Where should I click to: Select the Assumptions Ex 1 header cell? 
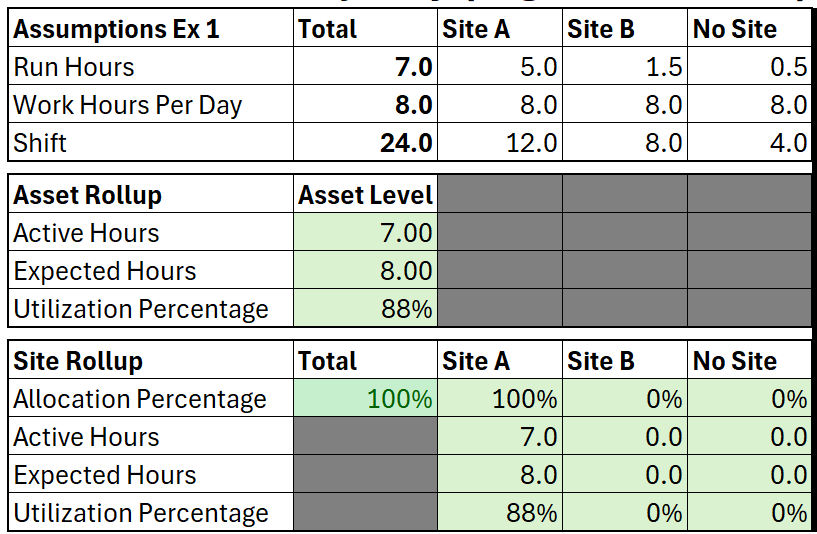point(151,29)
